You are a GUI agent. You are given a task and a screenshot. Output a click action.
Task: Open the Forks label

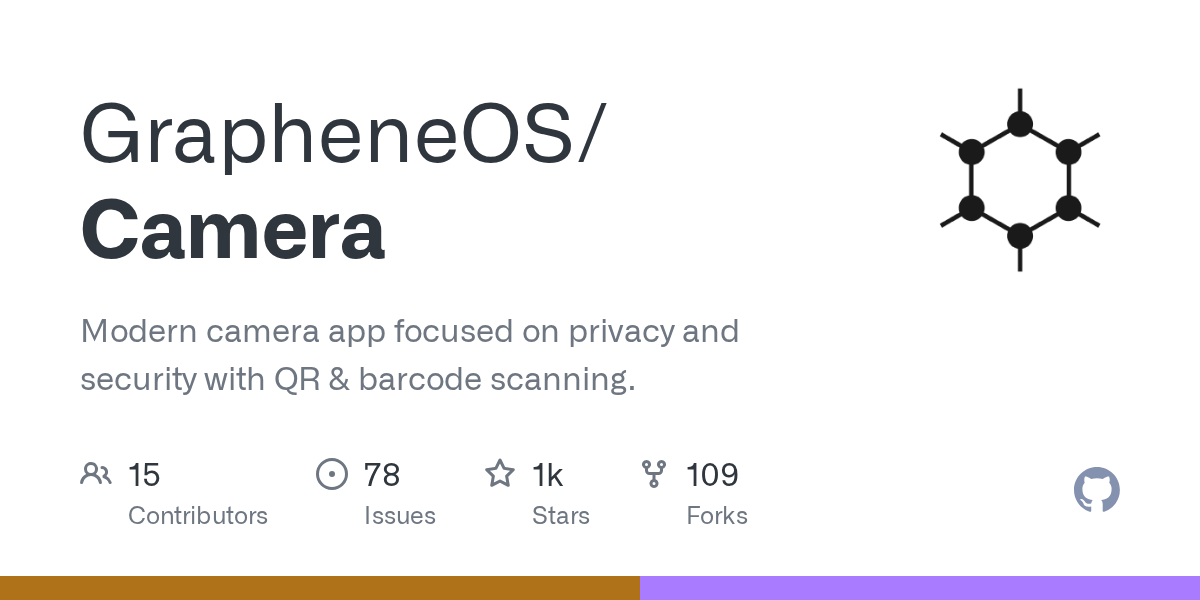(x=717, y=516)
